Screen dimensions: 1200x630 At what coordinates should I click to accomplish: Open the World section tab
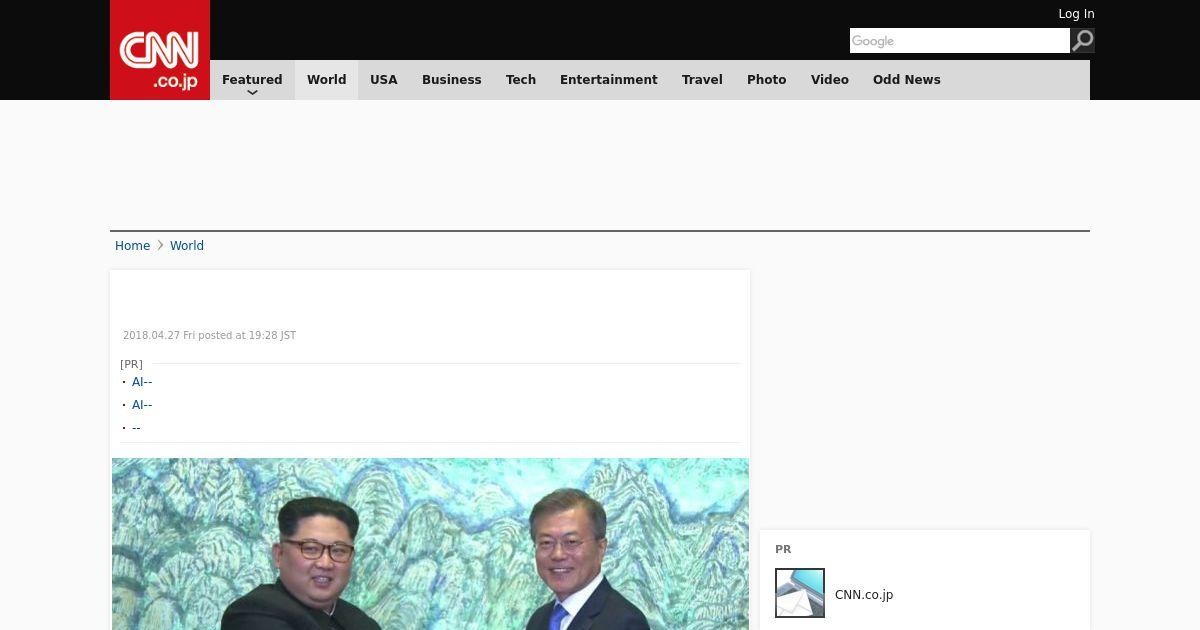(326, 80)
